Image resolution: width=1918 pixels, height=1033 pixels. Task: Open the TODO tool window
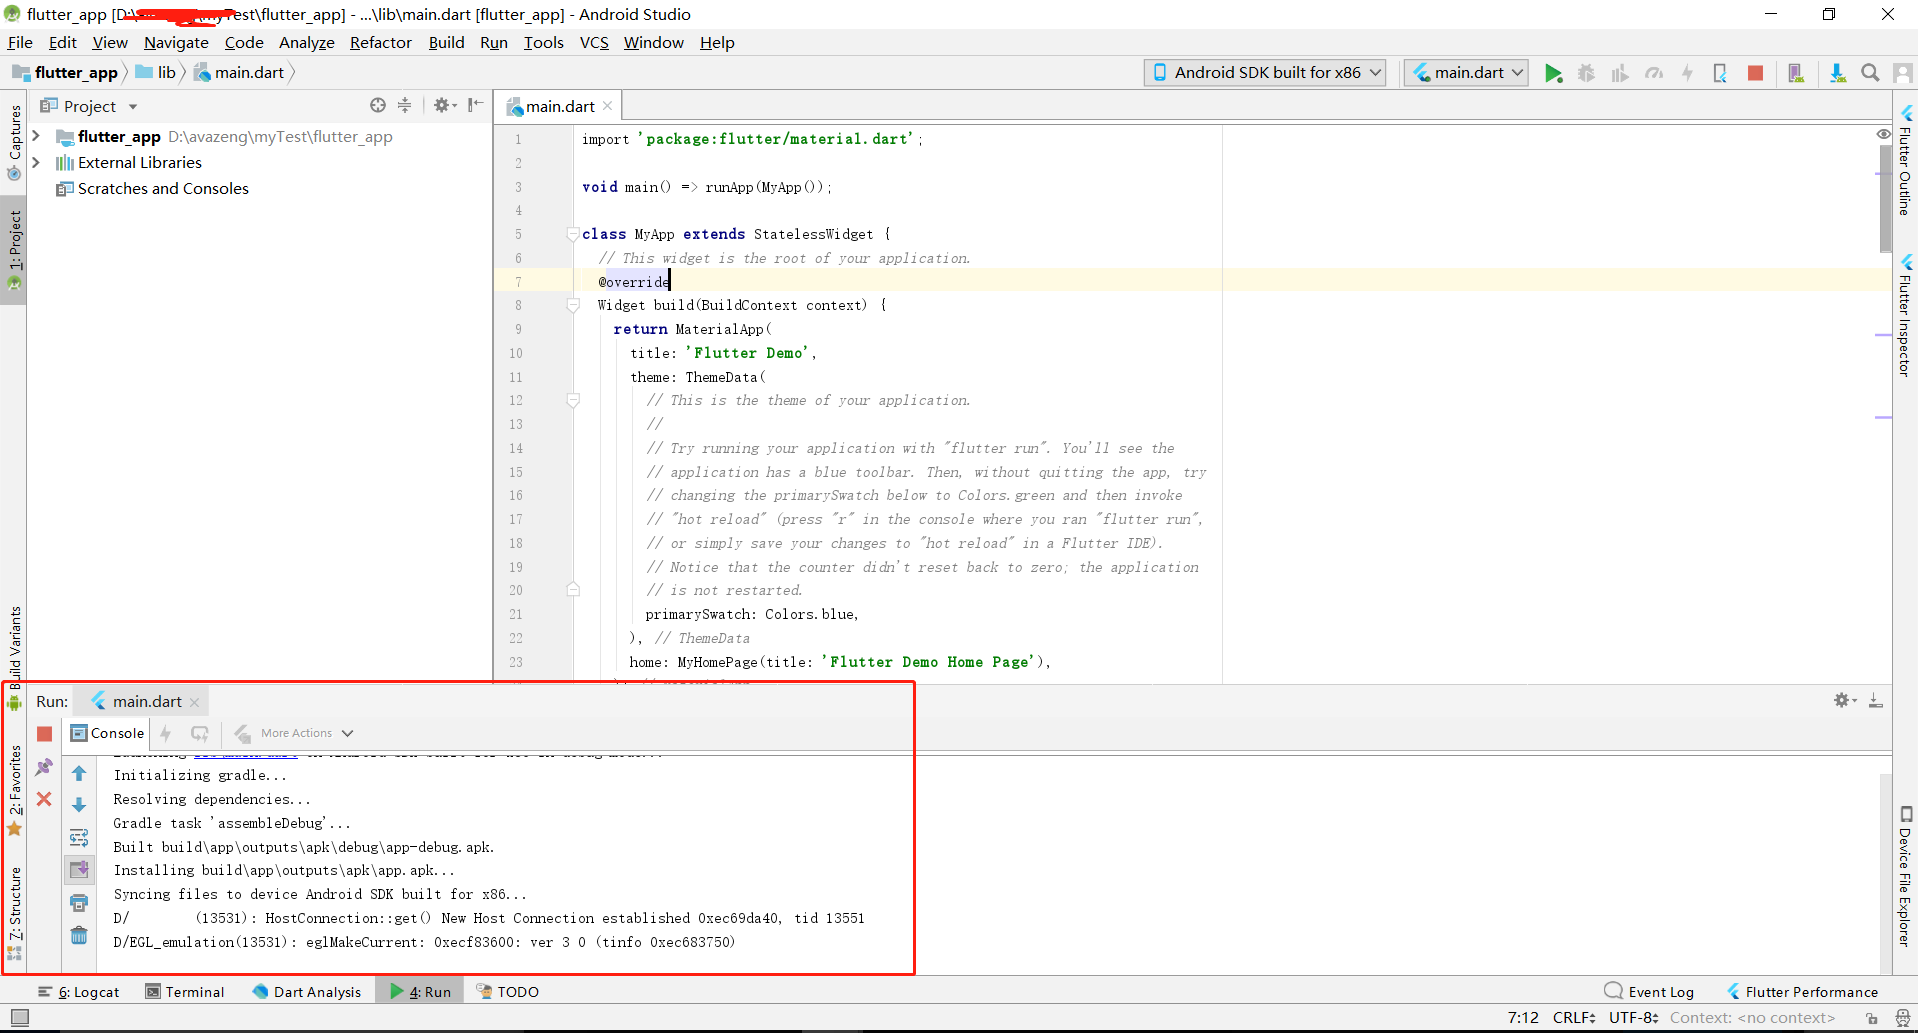[x=508, y=992]
